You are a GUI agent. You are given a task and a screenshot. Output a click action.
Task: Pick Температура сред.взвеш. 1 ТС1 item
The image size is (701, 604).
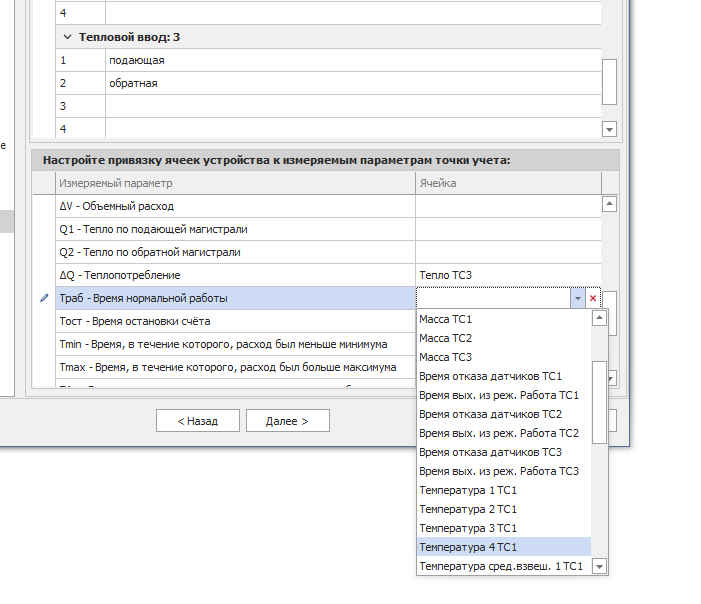point(500,566)
